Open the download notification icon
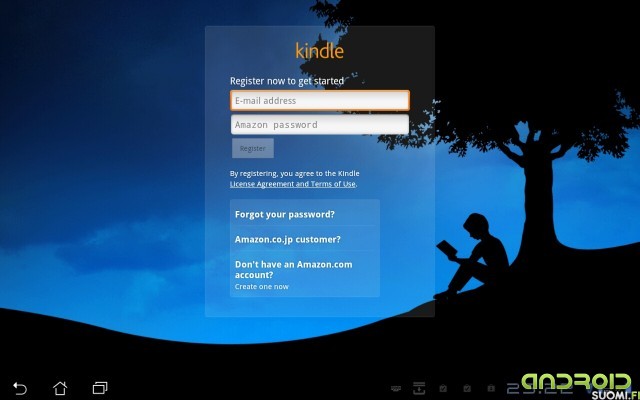 [419, 388]
